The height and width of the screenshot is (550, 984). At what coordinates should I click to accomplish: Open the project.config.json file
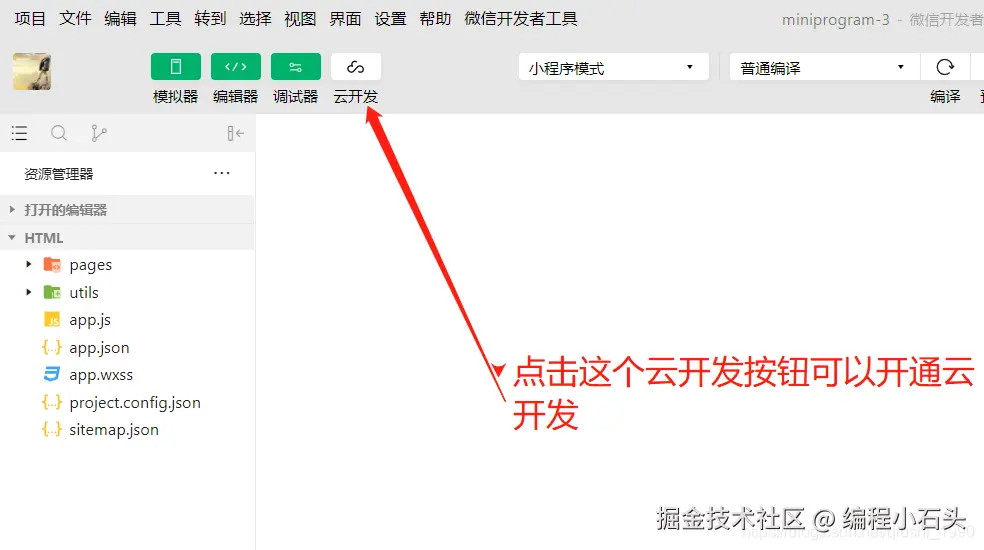[x=135, y=402]
